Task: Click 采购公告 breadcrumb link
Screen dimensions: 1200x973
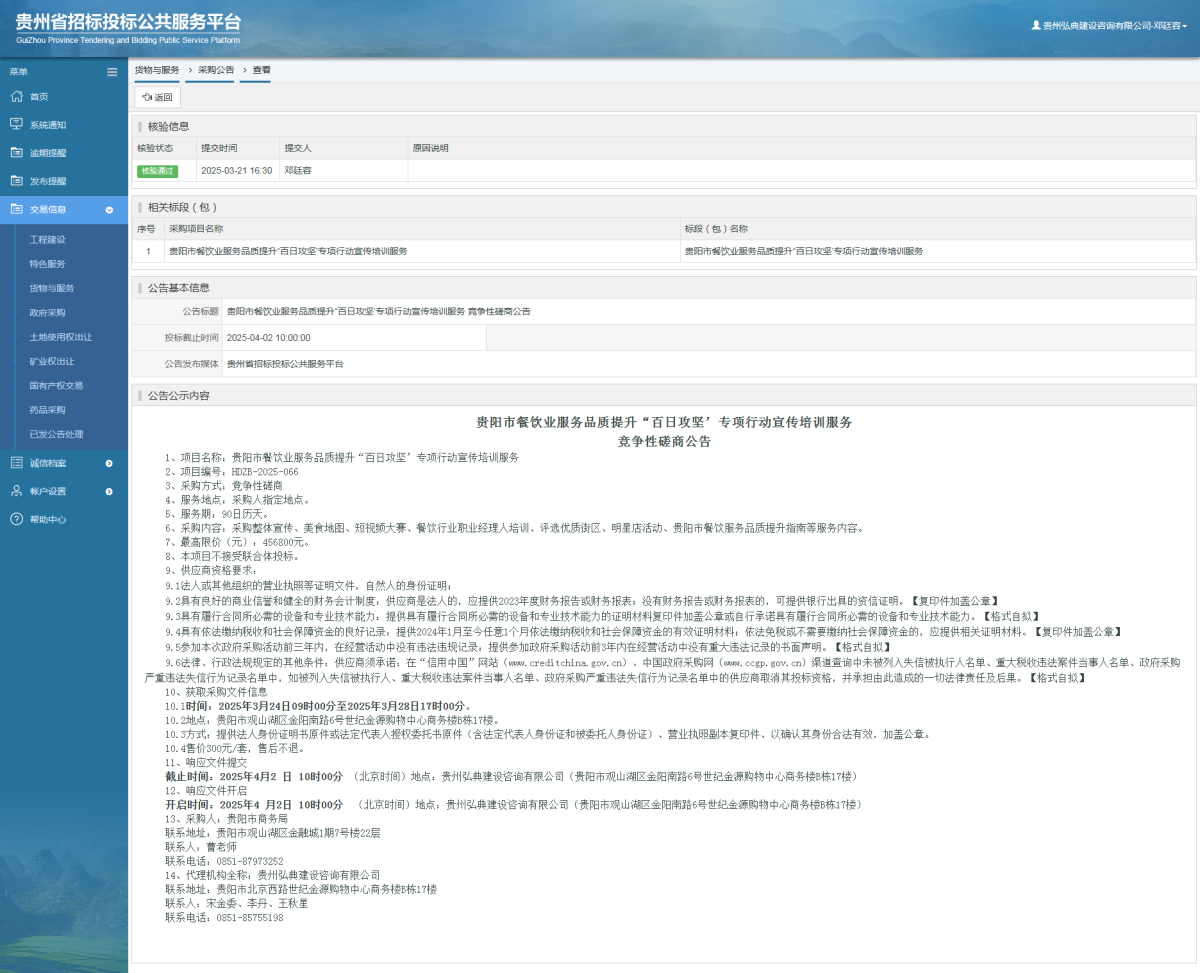Action: 215,71
